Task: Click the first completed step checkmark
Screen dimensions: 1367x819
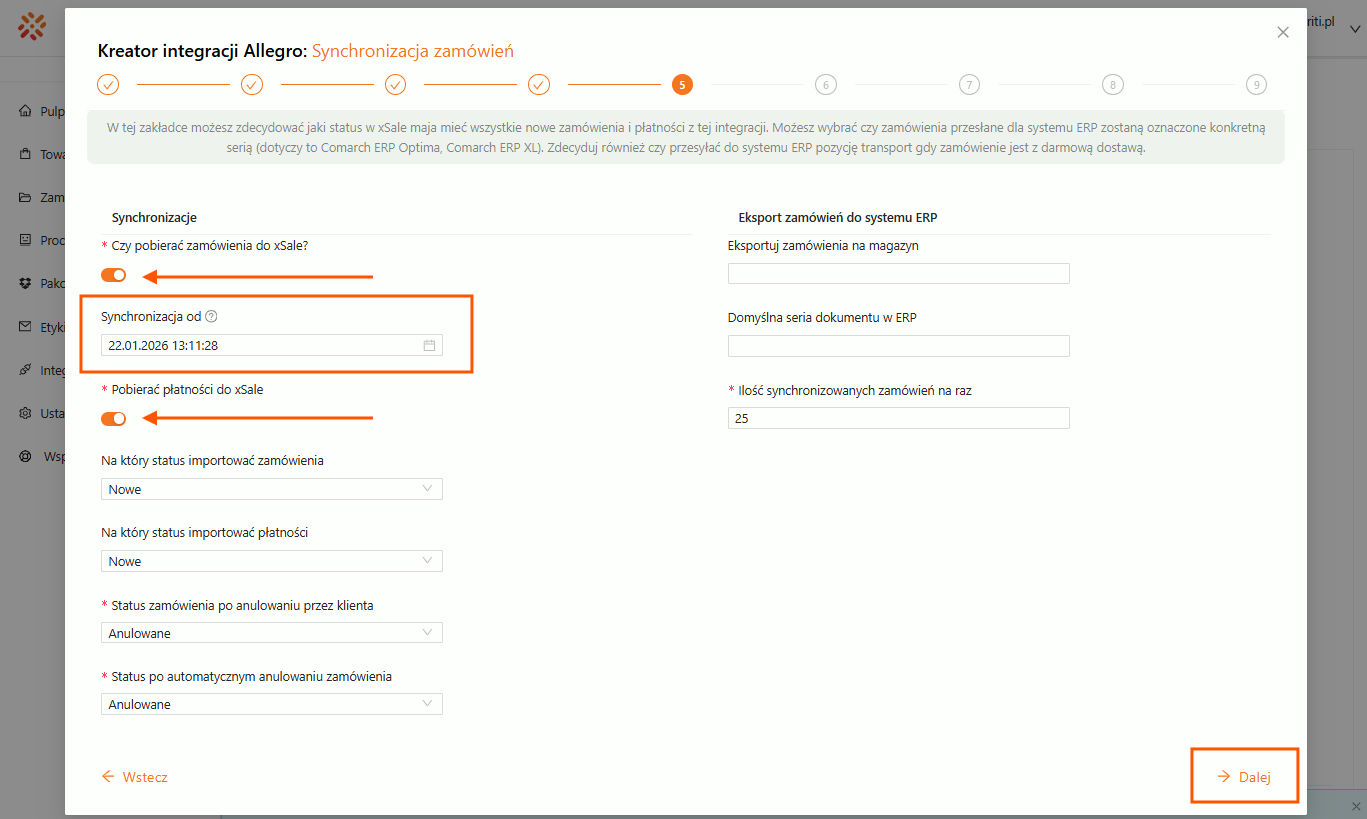Action: [x=108, y=85]
